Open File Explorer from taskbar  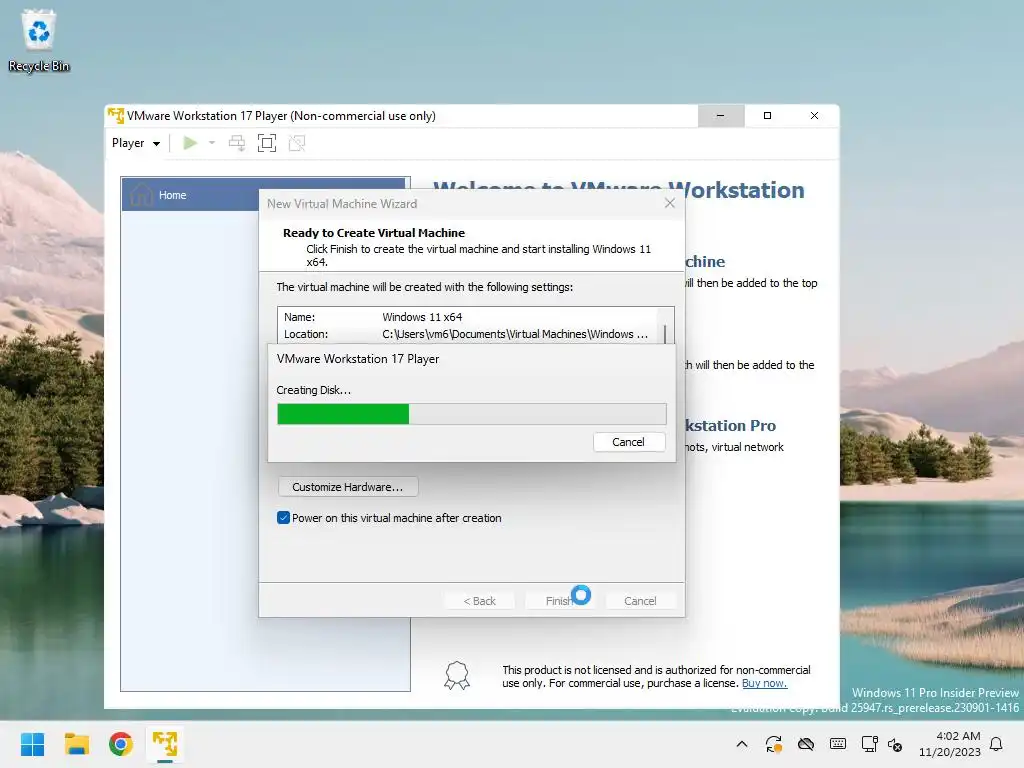76,744
